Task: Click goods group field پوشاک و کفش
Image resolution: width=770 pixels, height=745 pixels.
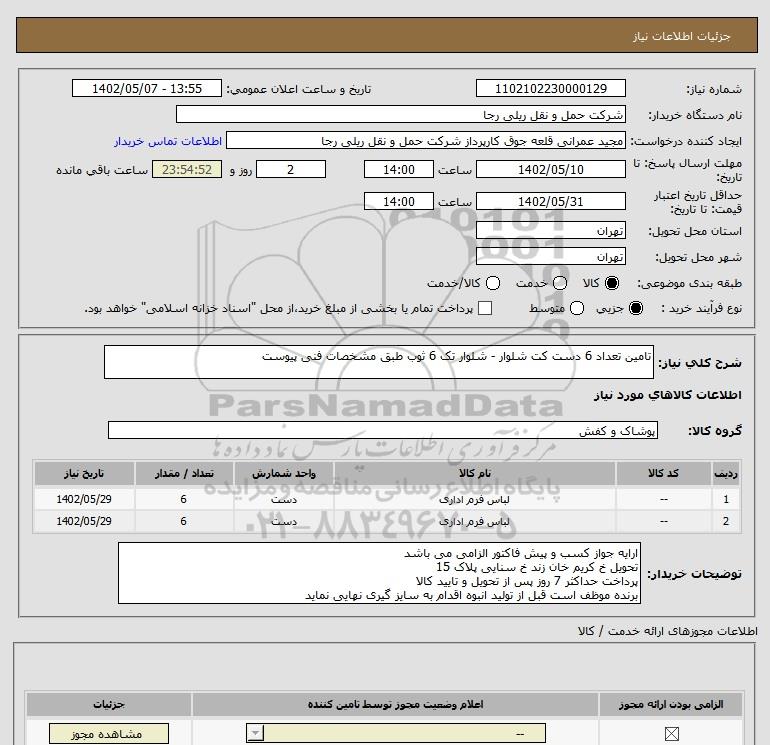Action: 383,430
